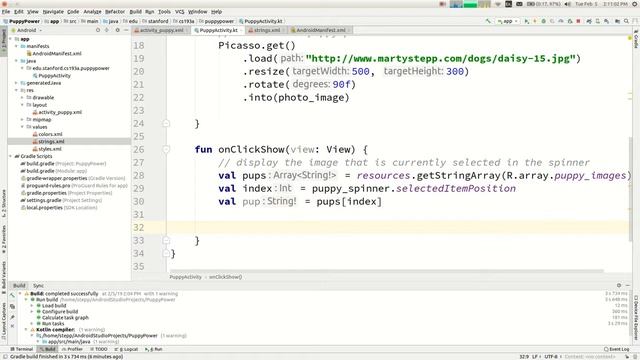Expand Load build node in Build output
The height and width of the screenshot is (360, 640).
(32, 306)
